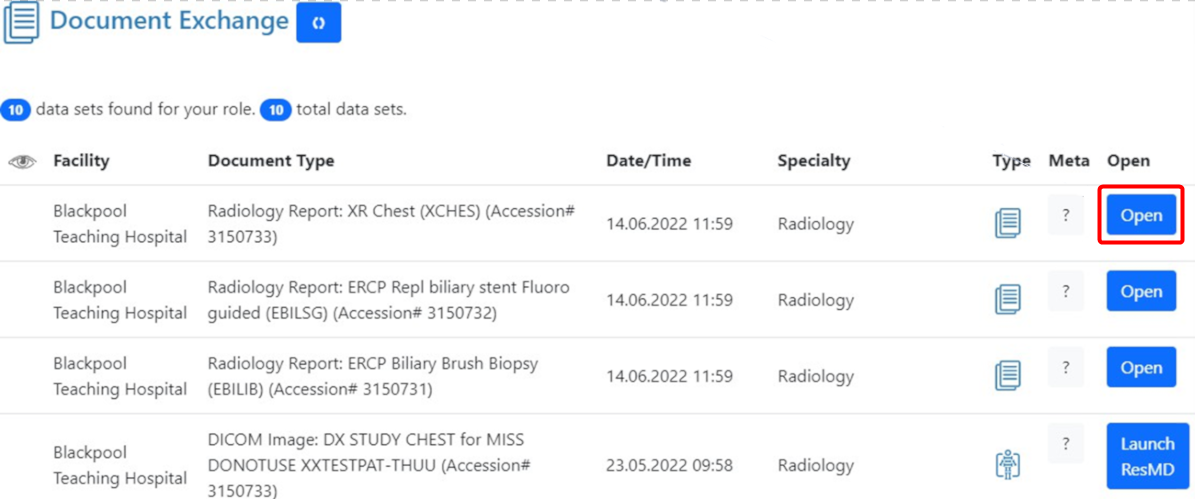Launch ResMD for the DICOM image
The image size is (1195, 499).
click(1147, 456)
